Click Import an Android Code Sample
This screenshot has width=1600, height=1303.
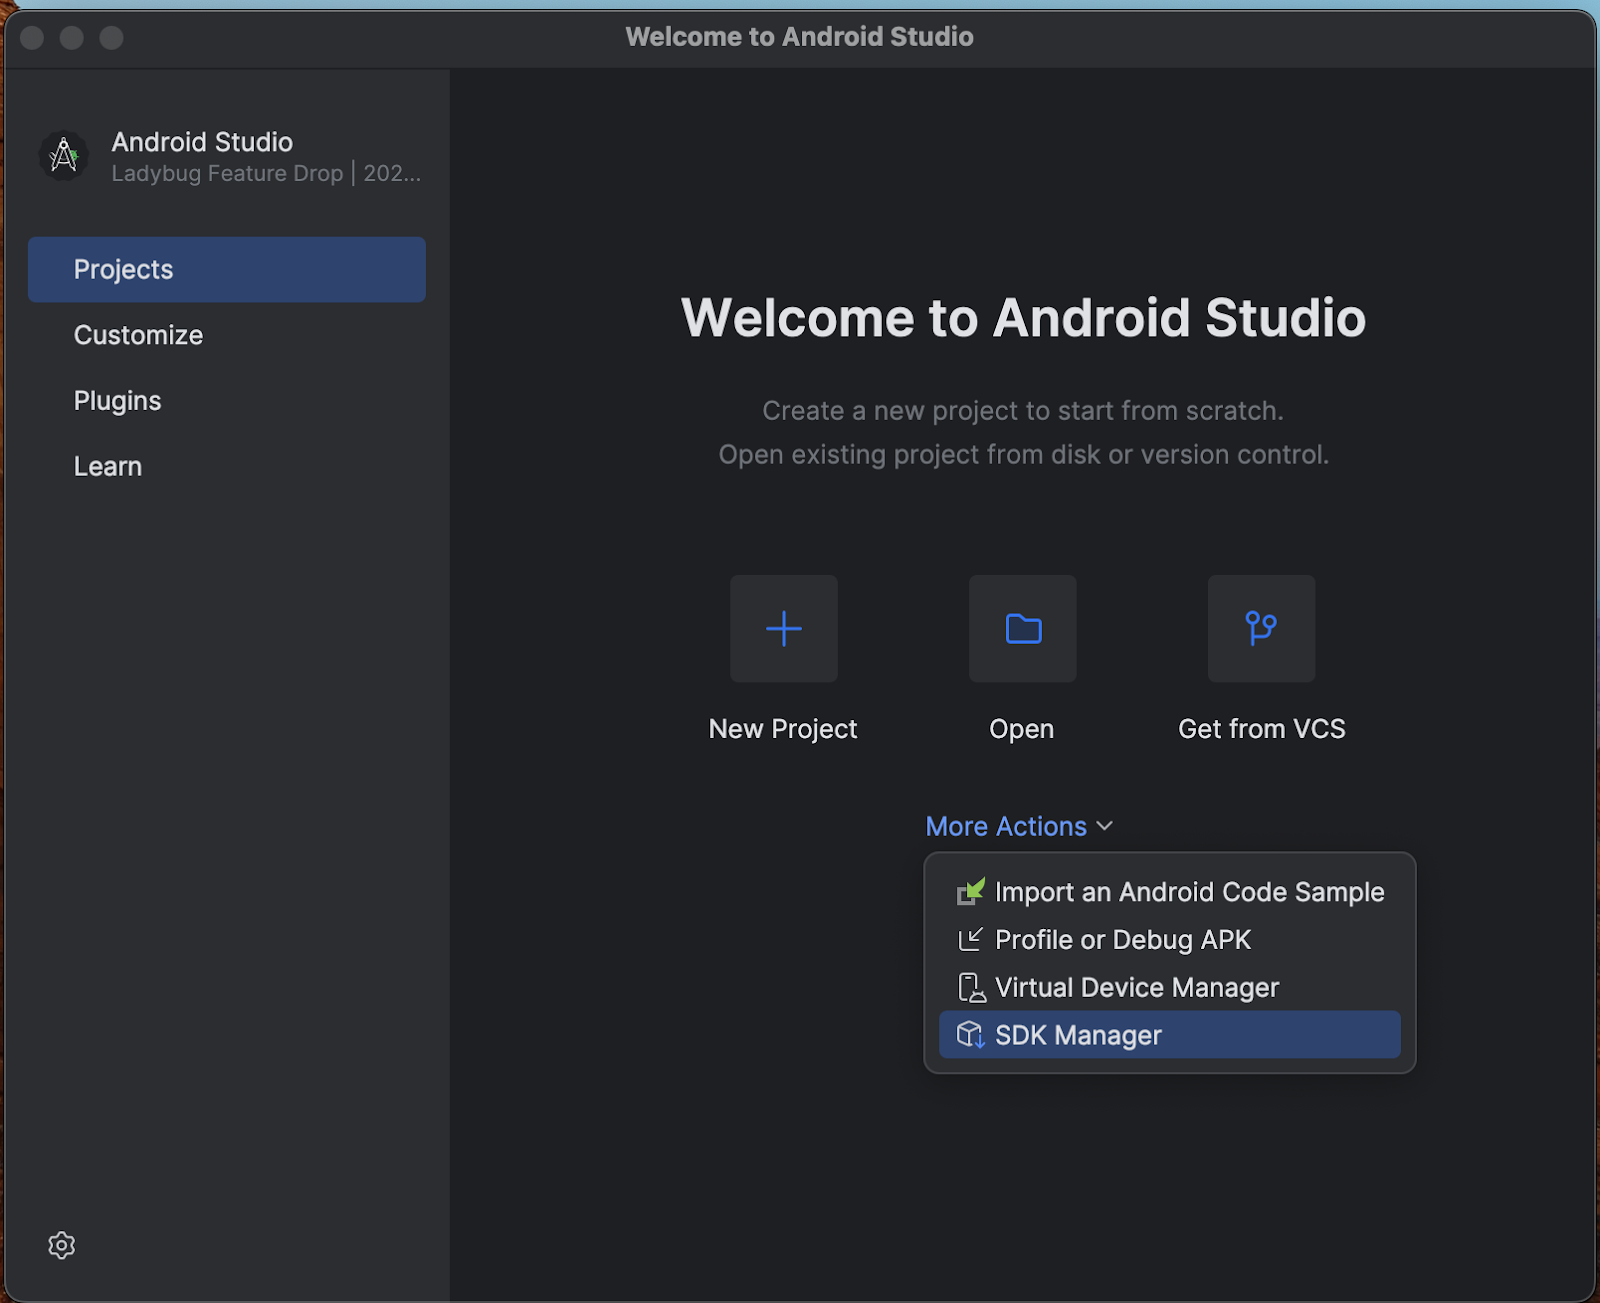coord(1189,891)
